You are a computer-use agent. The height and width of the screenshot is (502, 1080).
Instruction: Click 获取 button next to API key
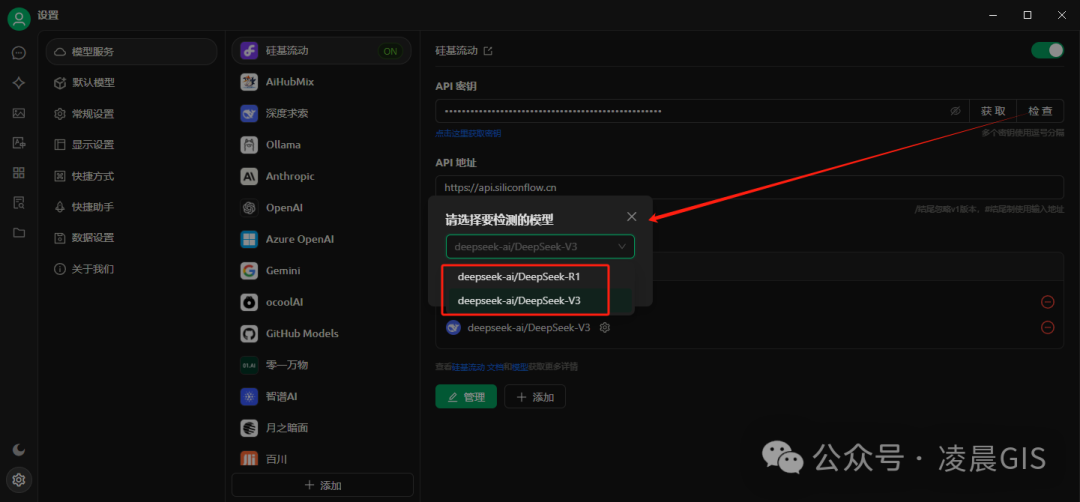click(x=993, y=111)
